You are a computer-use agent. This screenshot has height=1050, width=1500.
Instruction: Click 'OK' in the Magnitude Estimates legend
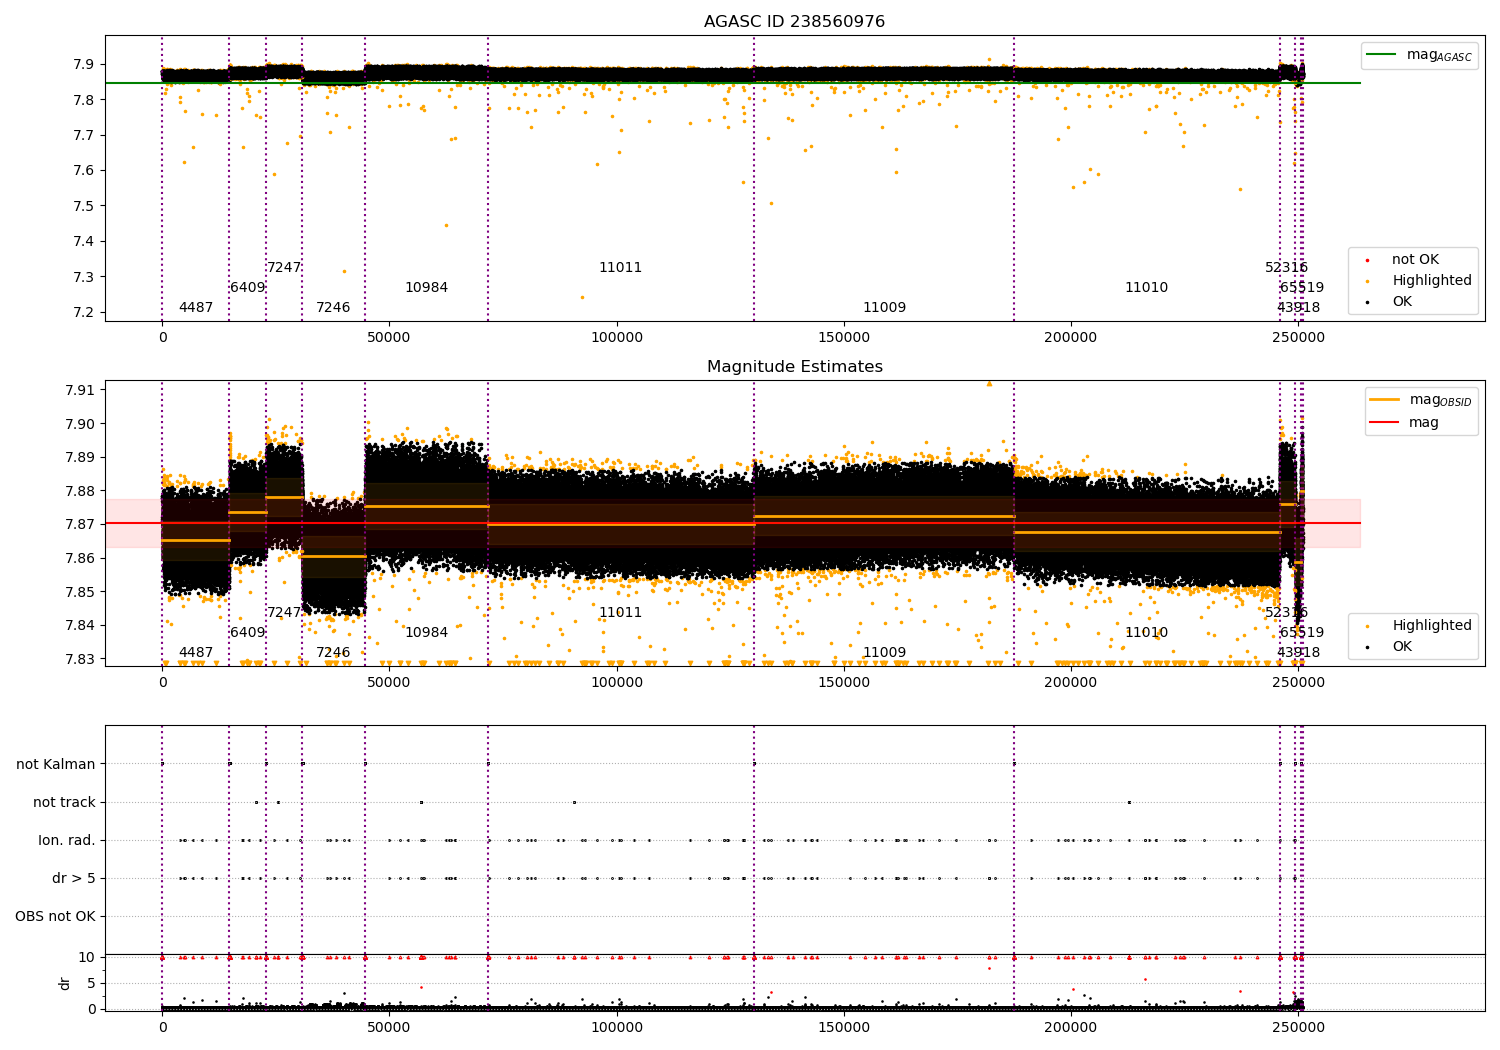1390,647
